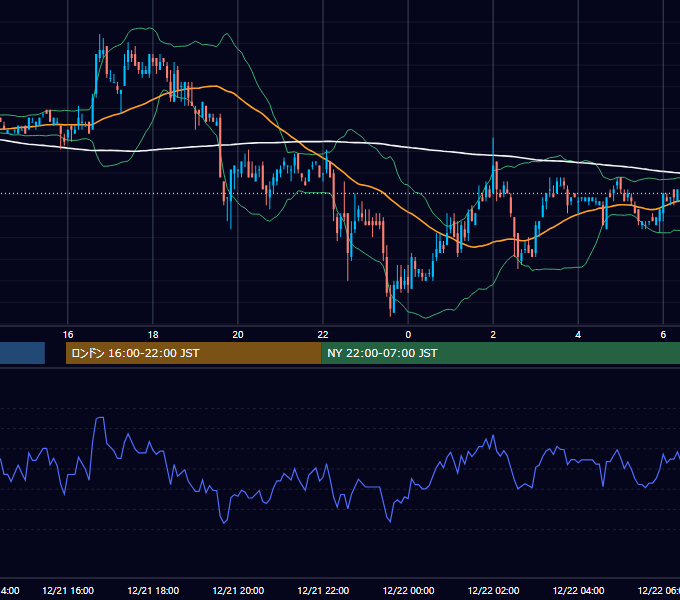Viewport: 680px width, 600px height.
Task: Click the 12/21 16:00 date label
Action: click(x=68, y=590)
